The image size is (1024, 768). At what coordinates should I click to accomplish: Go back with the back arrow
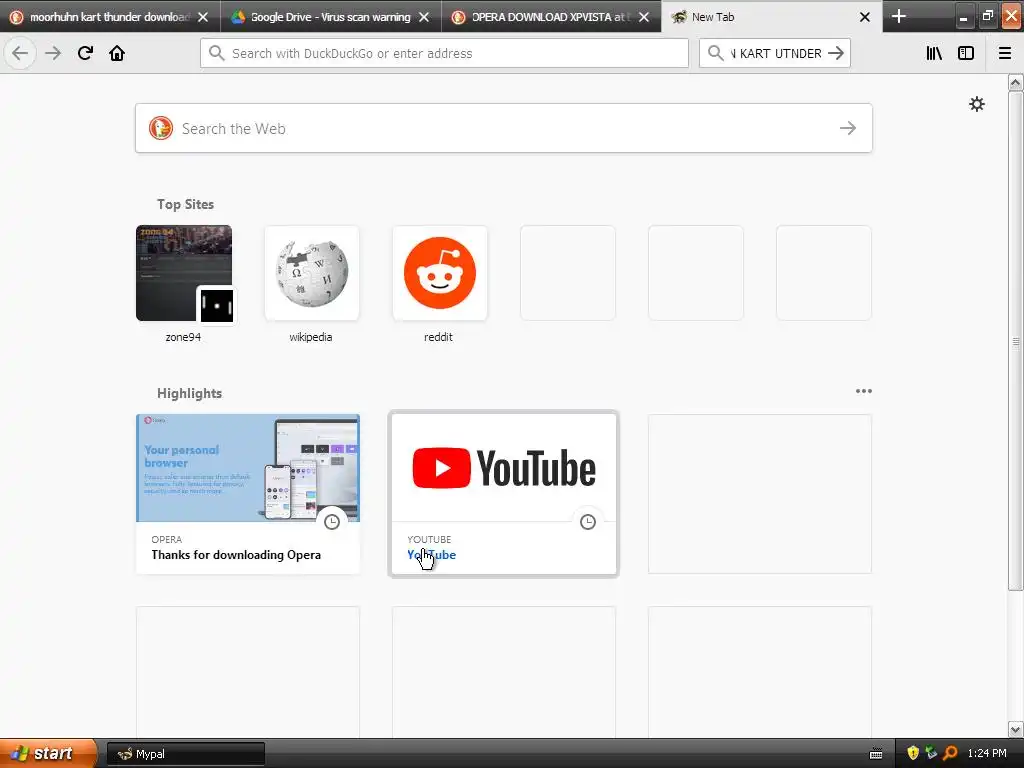point(20,53)
